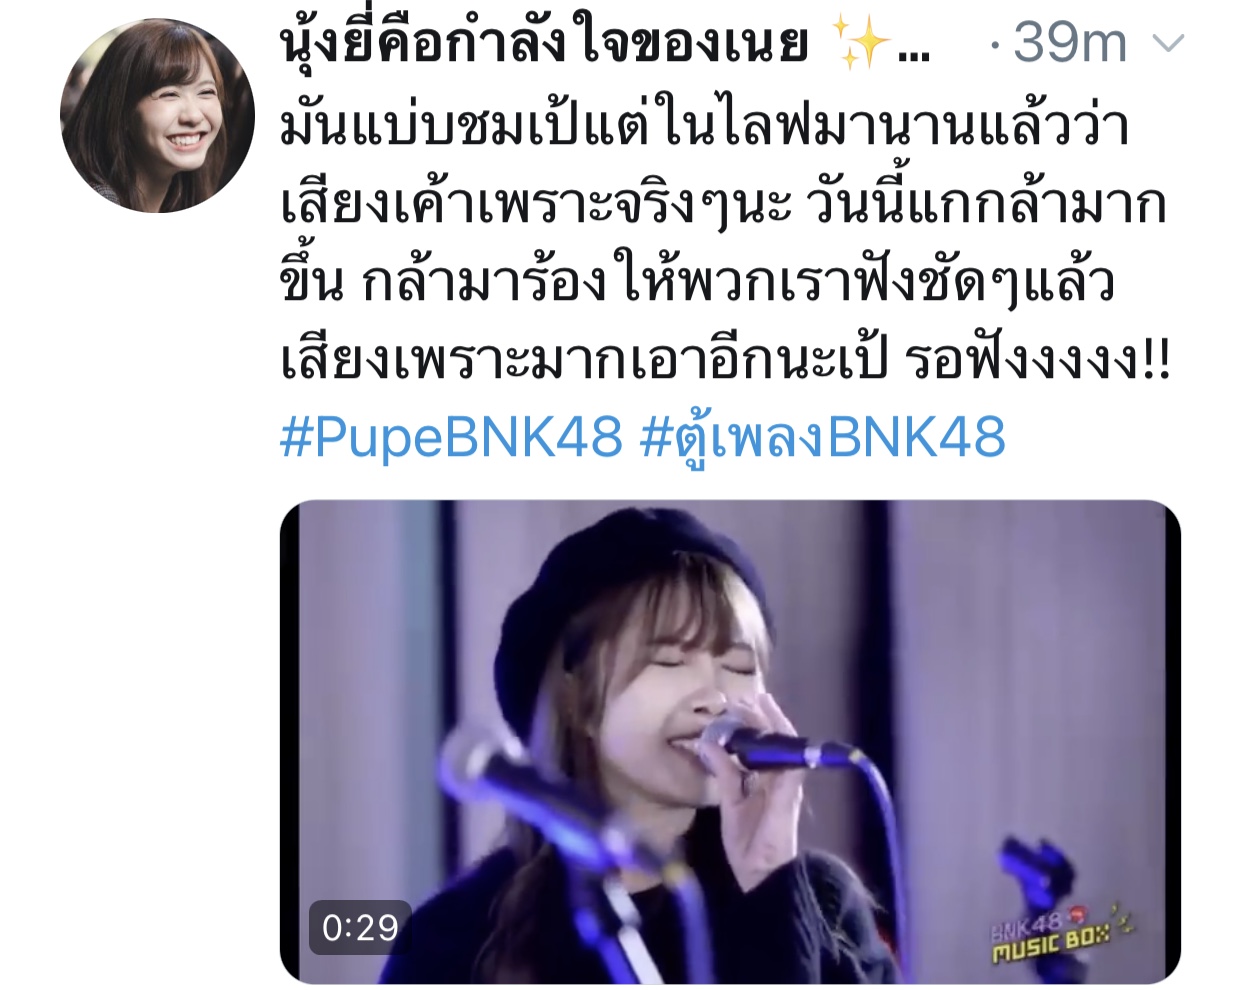The height and width of the screenshot is (990, 1242).
Task: Play the embedded singer video
Action: [730, 741]
